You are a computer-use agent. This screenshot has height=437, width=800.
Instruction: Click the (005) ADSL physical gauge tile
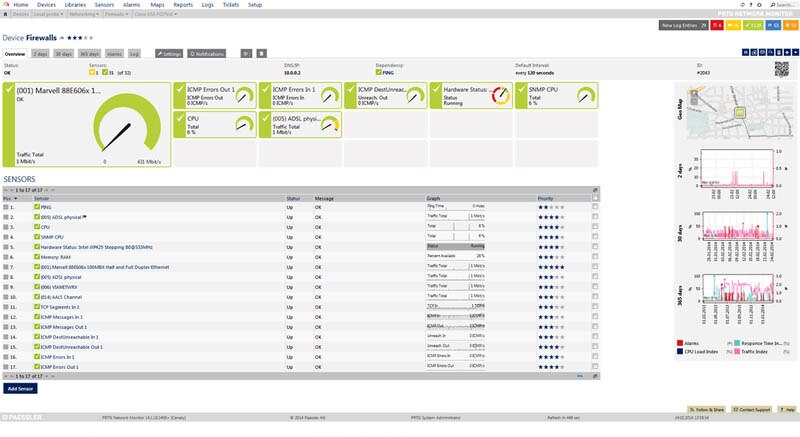tap(300, 125)
